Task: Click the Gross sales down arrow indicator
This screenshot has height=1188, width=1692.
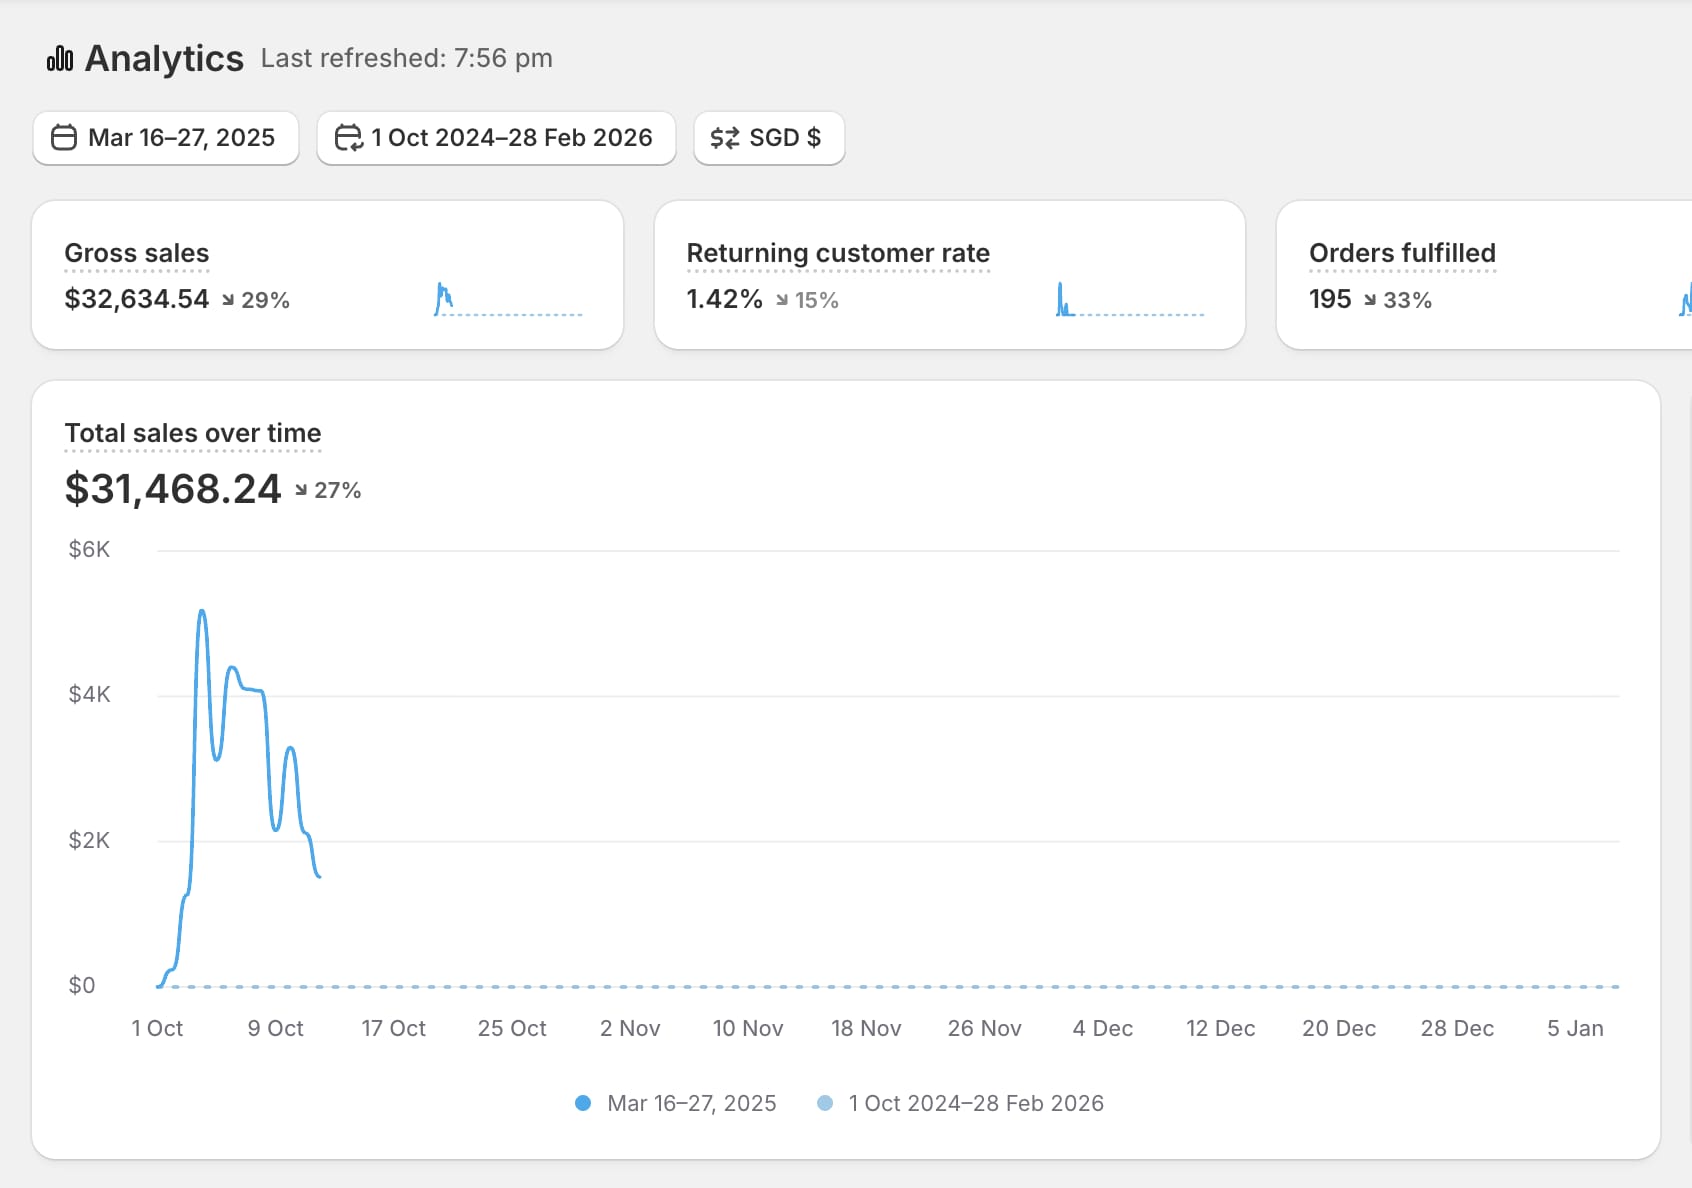Action: click(228, 300)
